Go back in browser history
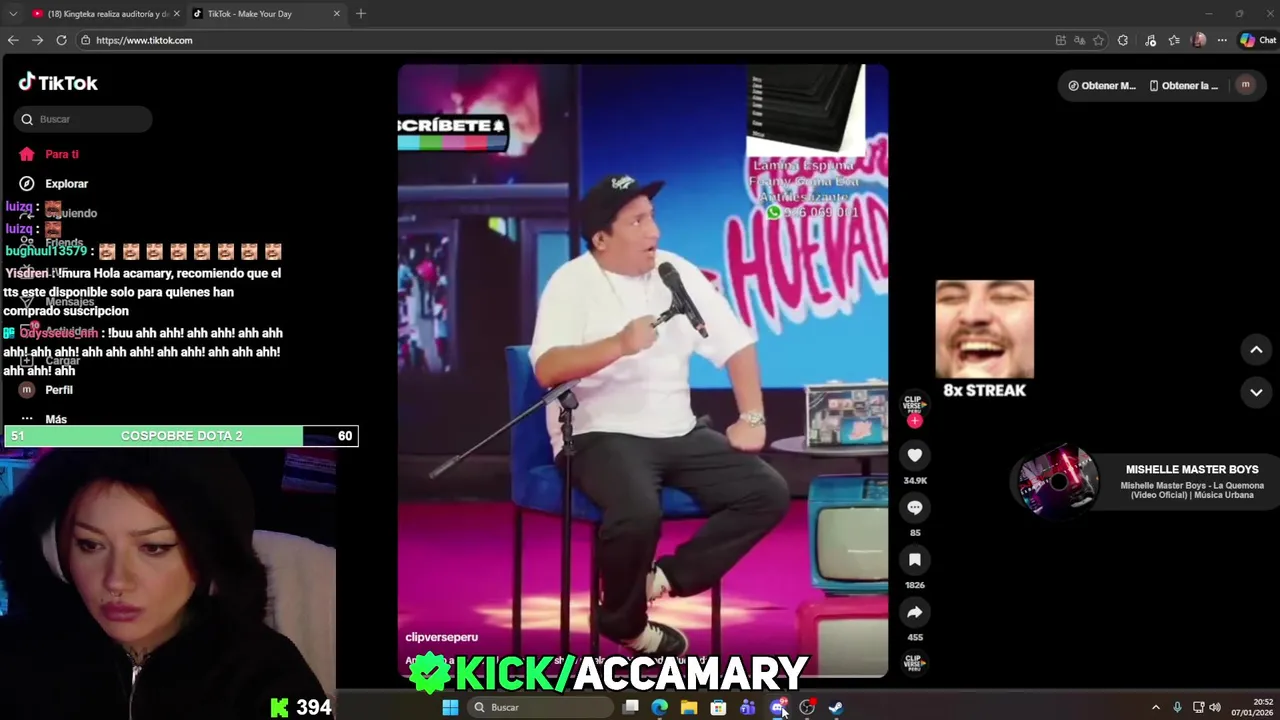This screenshot has width=1280, height=720. [x=13, y=40]
